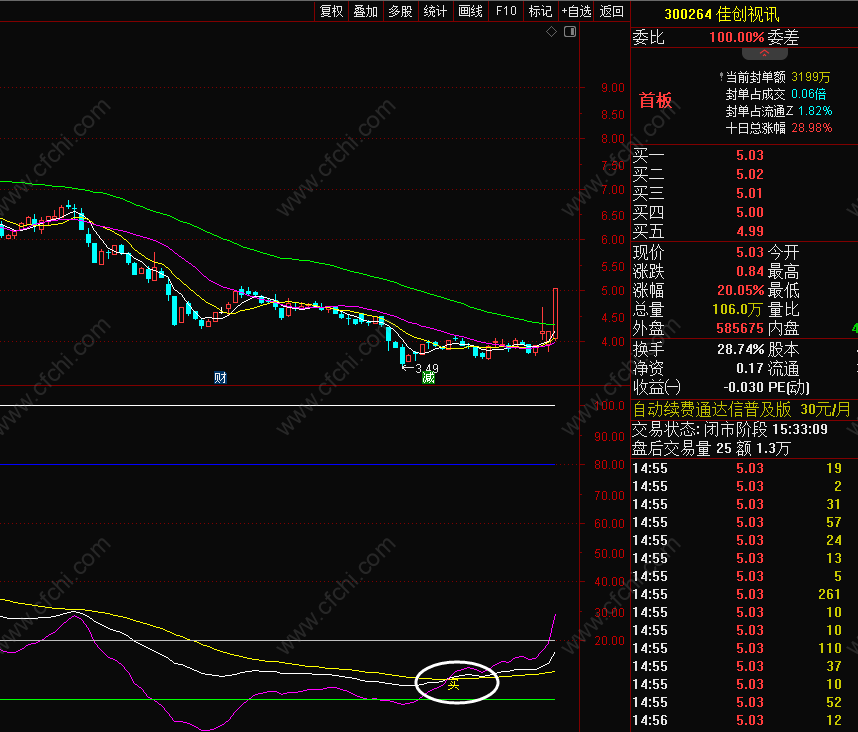Click the 80.00 indicator axis label

click(610, 464)
